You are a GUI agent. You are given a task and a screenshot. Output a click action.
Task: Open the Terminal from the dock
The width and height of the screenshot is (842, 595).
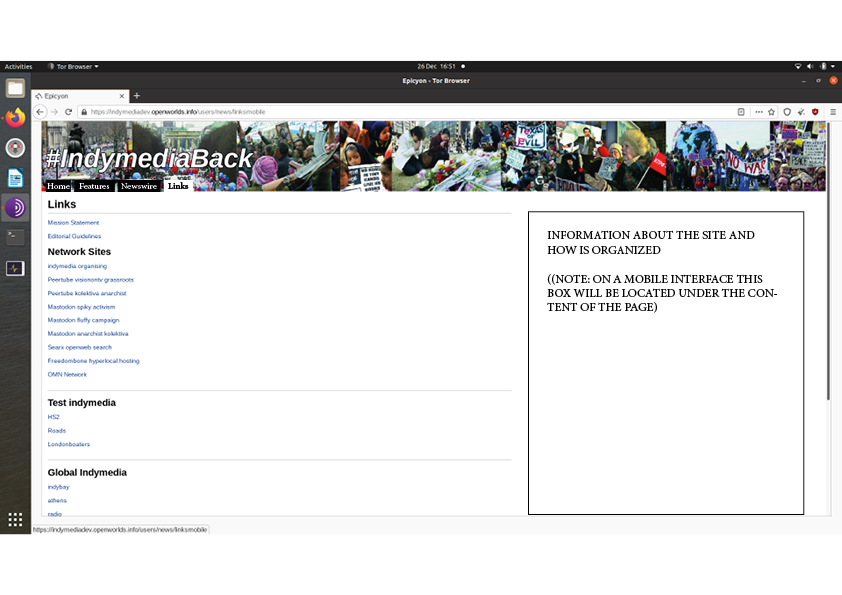[15, 237]
